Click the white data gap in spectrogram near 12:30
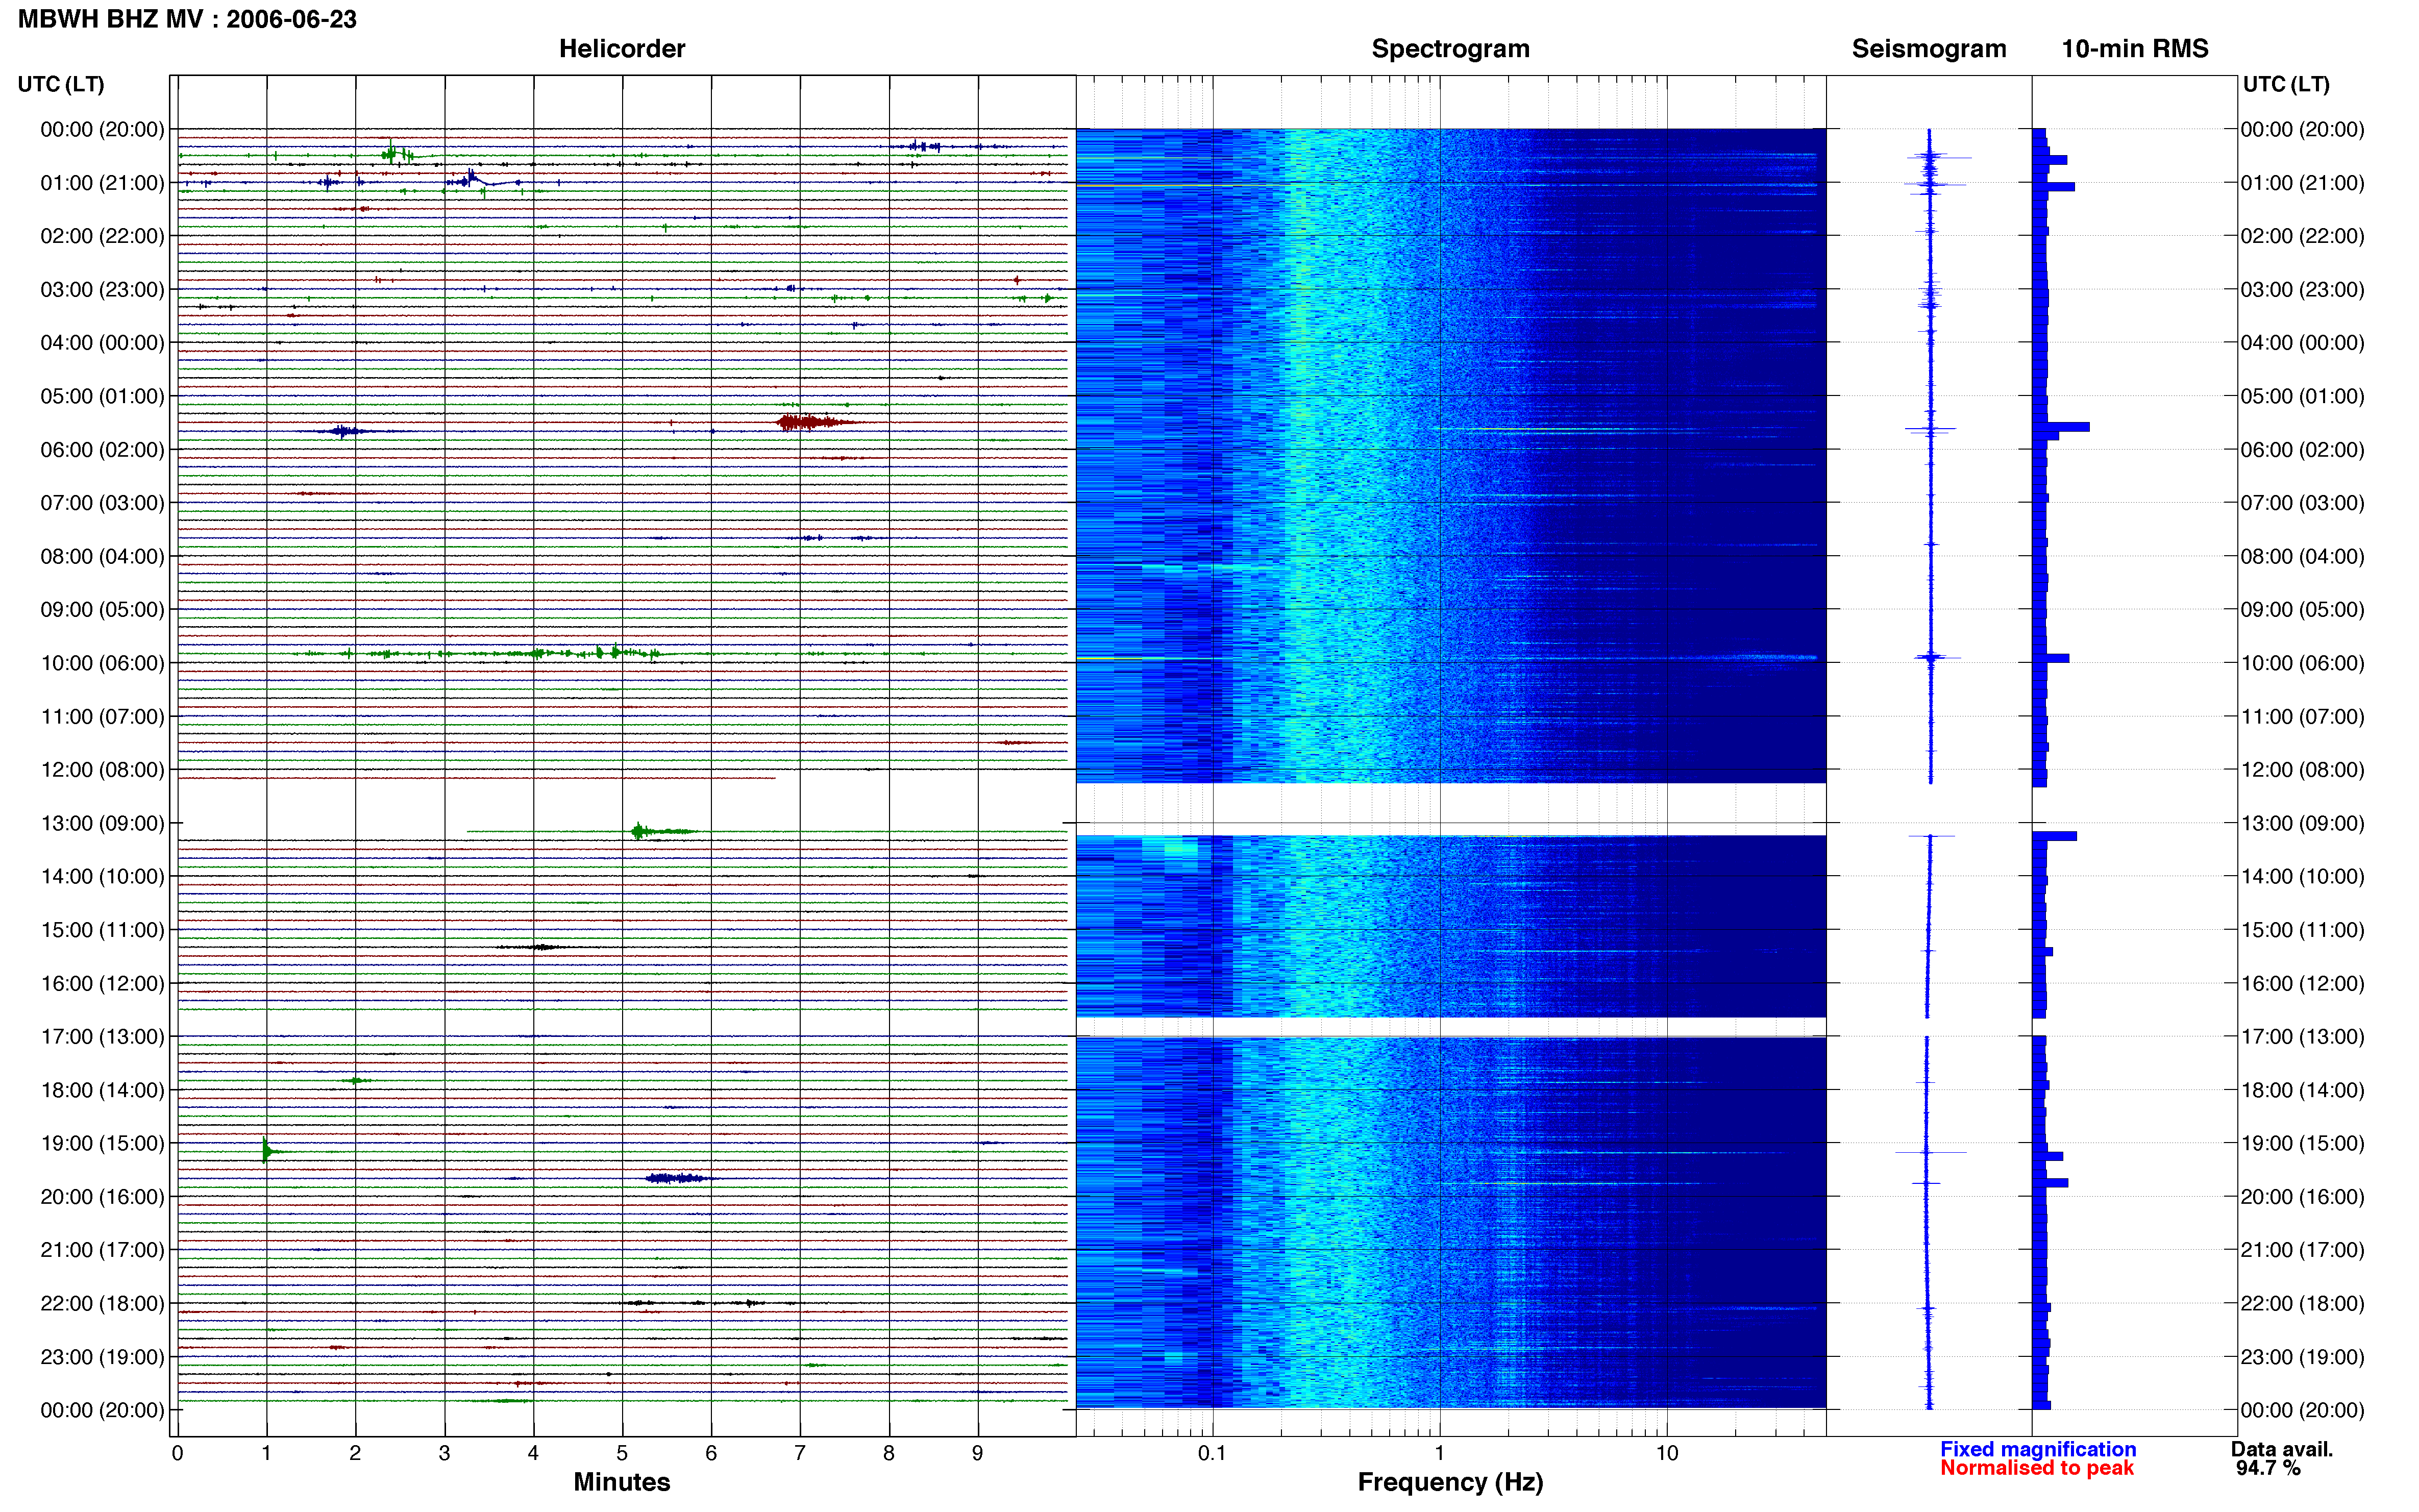 1451,809
